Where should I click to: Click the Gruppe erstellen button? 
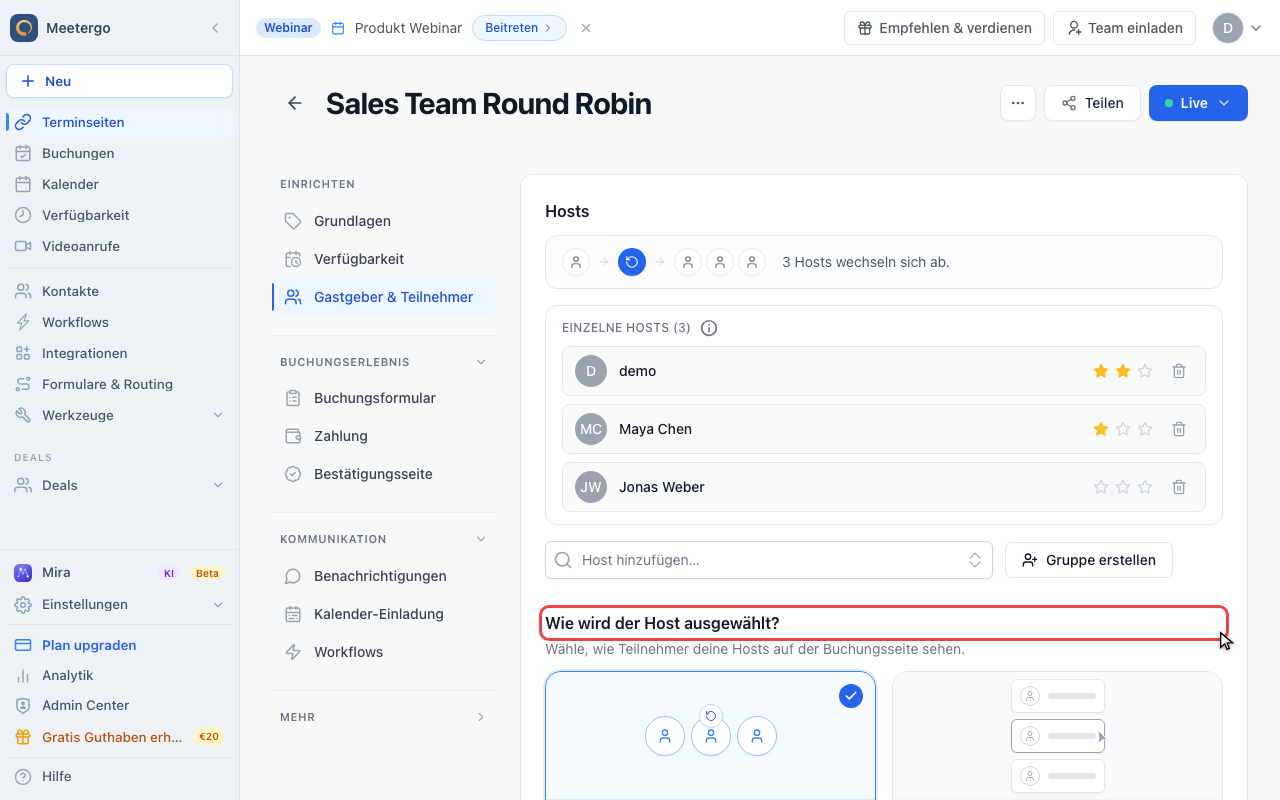coord(1088,560)
